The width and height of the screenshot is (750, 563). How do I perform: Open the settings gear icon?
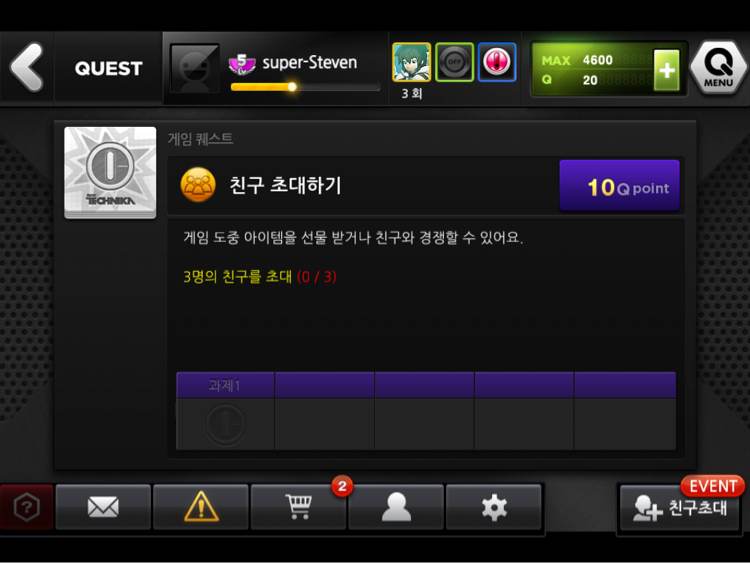(x=494, y=507)
